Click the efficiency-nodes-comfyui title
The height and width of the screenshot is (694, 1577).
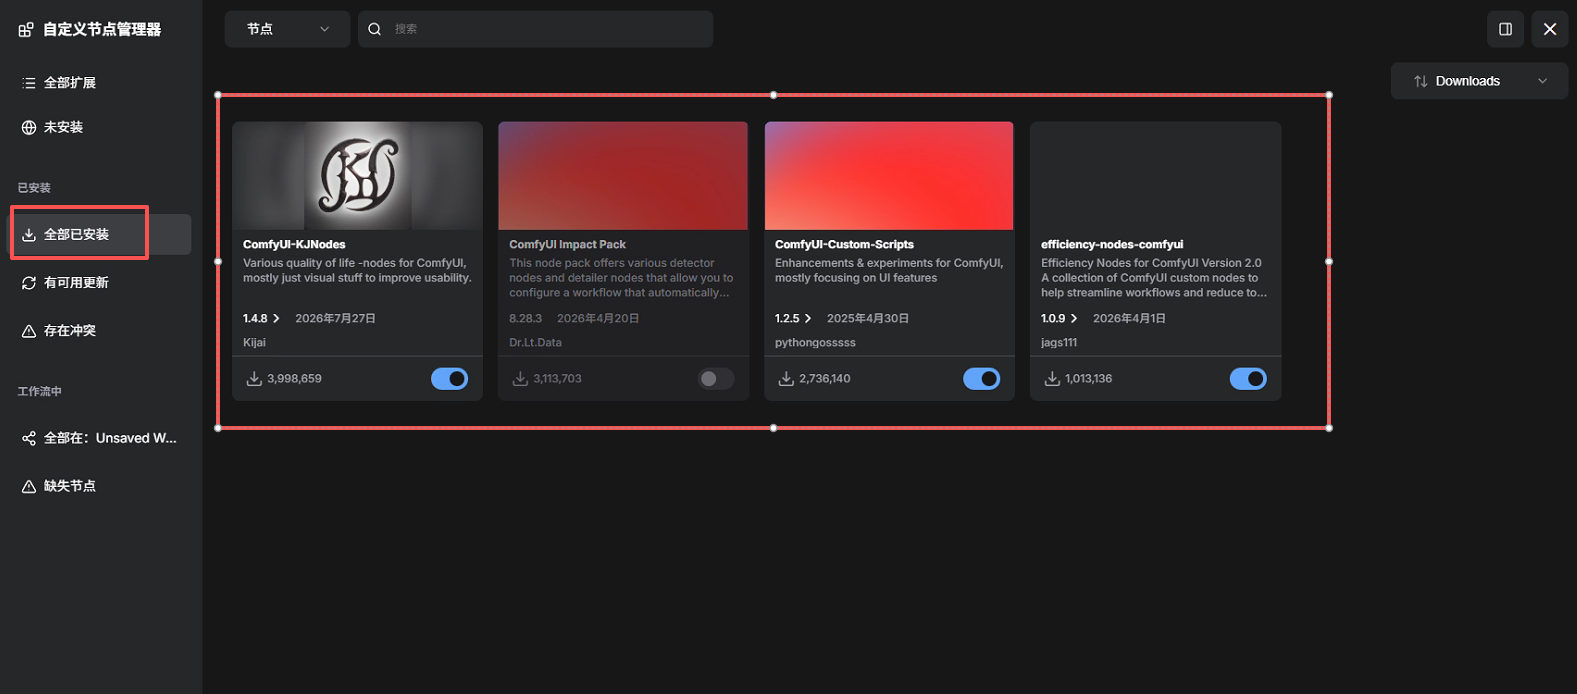pyautogui.click(x=1112, y=244)
